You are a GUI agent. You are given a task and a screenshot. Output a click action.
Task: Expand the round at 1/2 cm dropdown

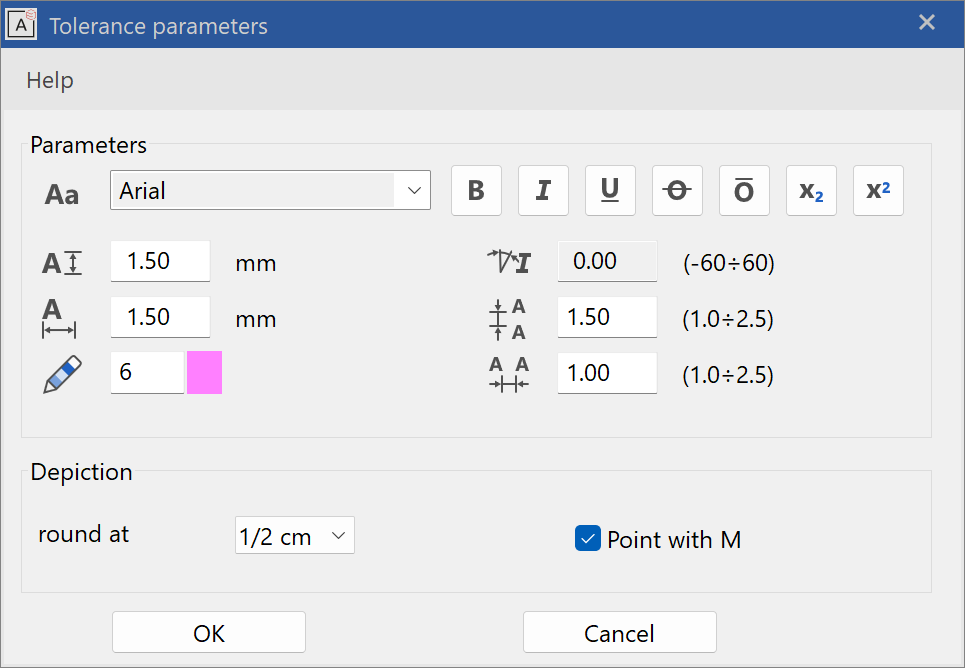[x=294, y=536]
